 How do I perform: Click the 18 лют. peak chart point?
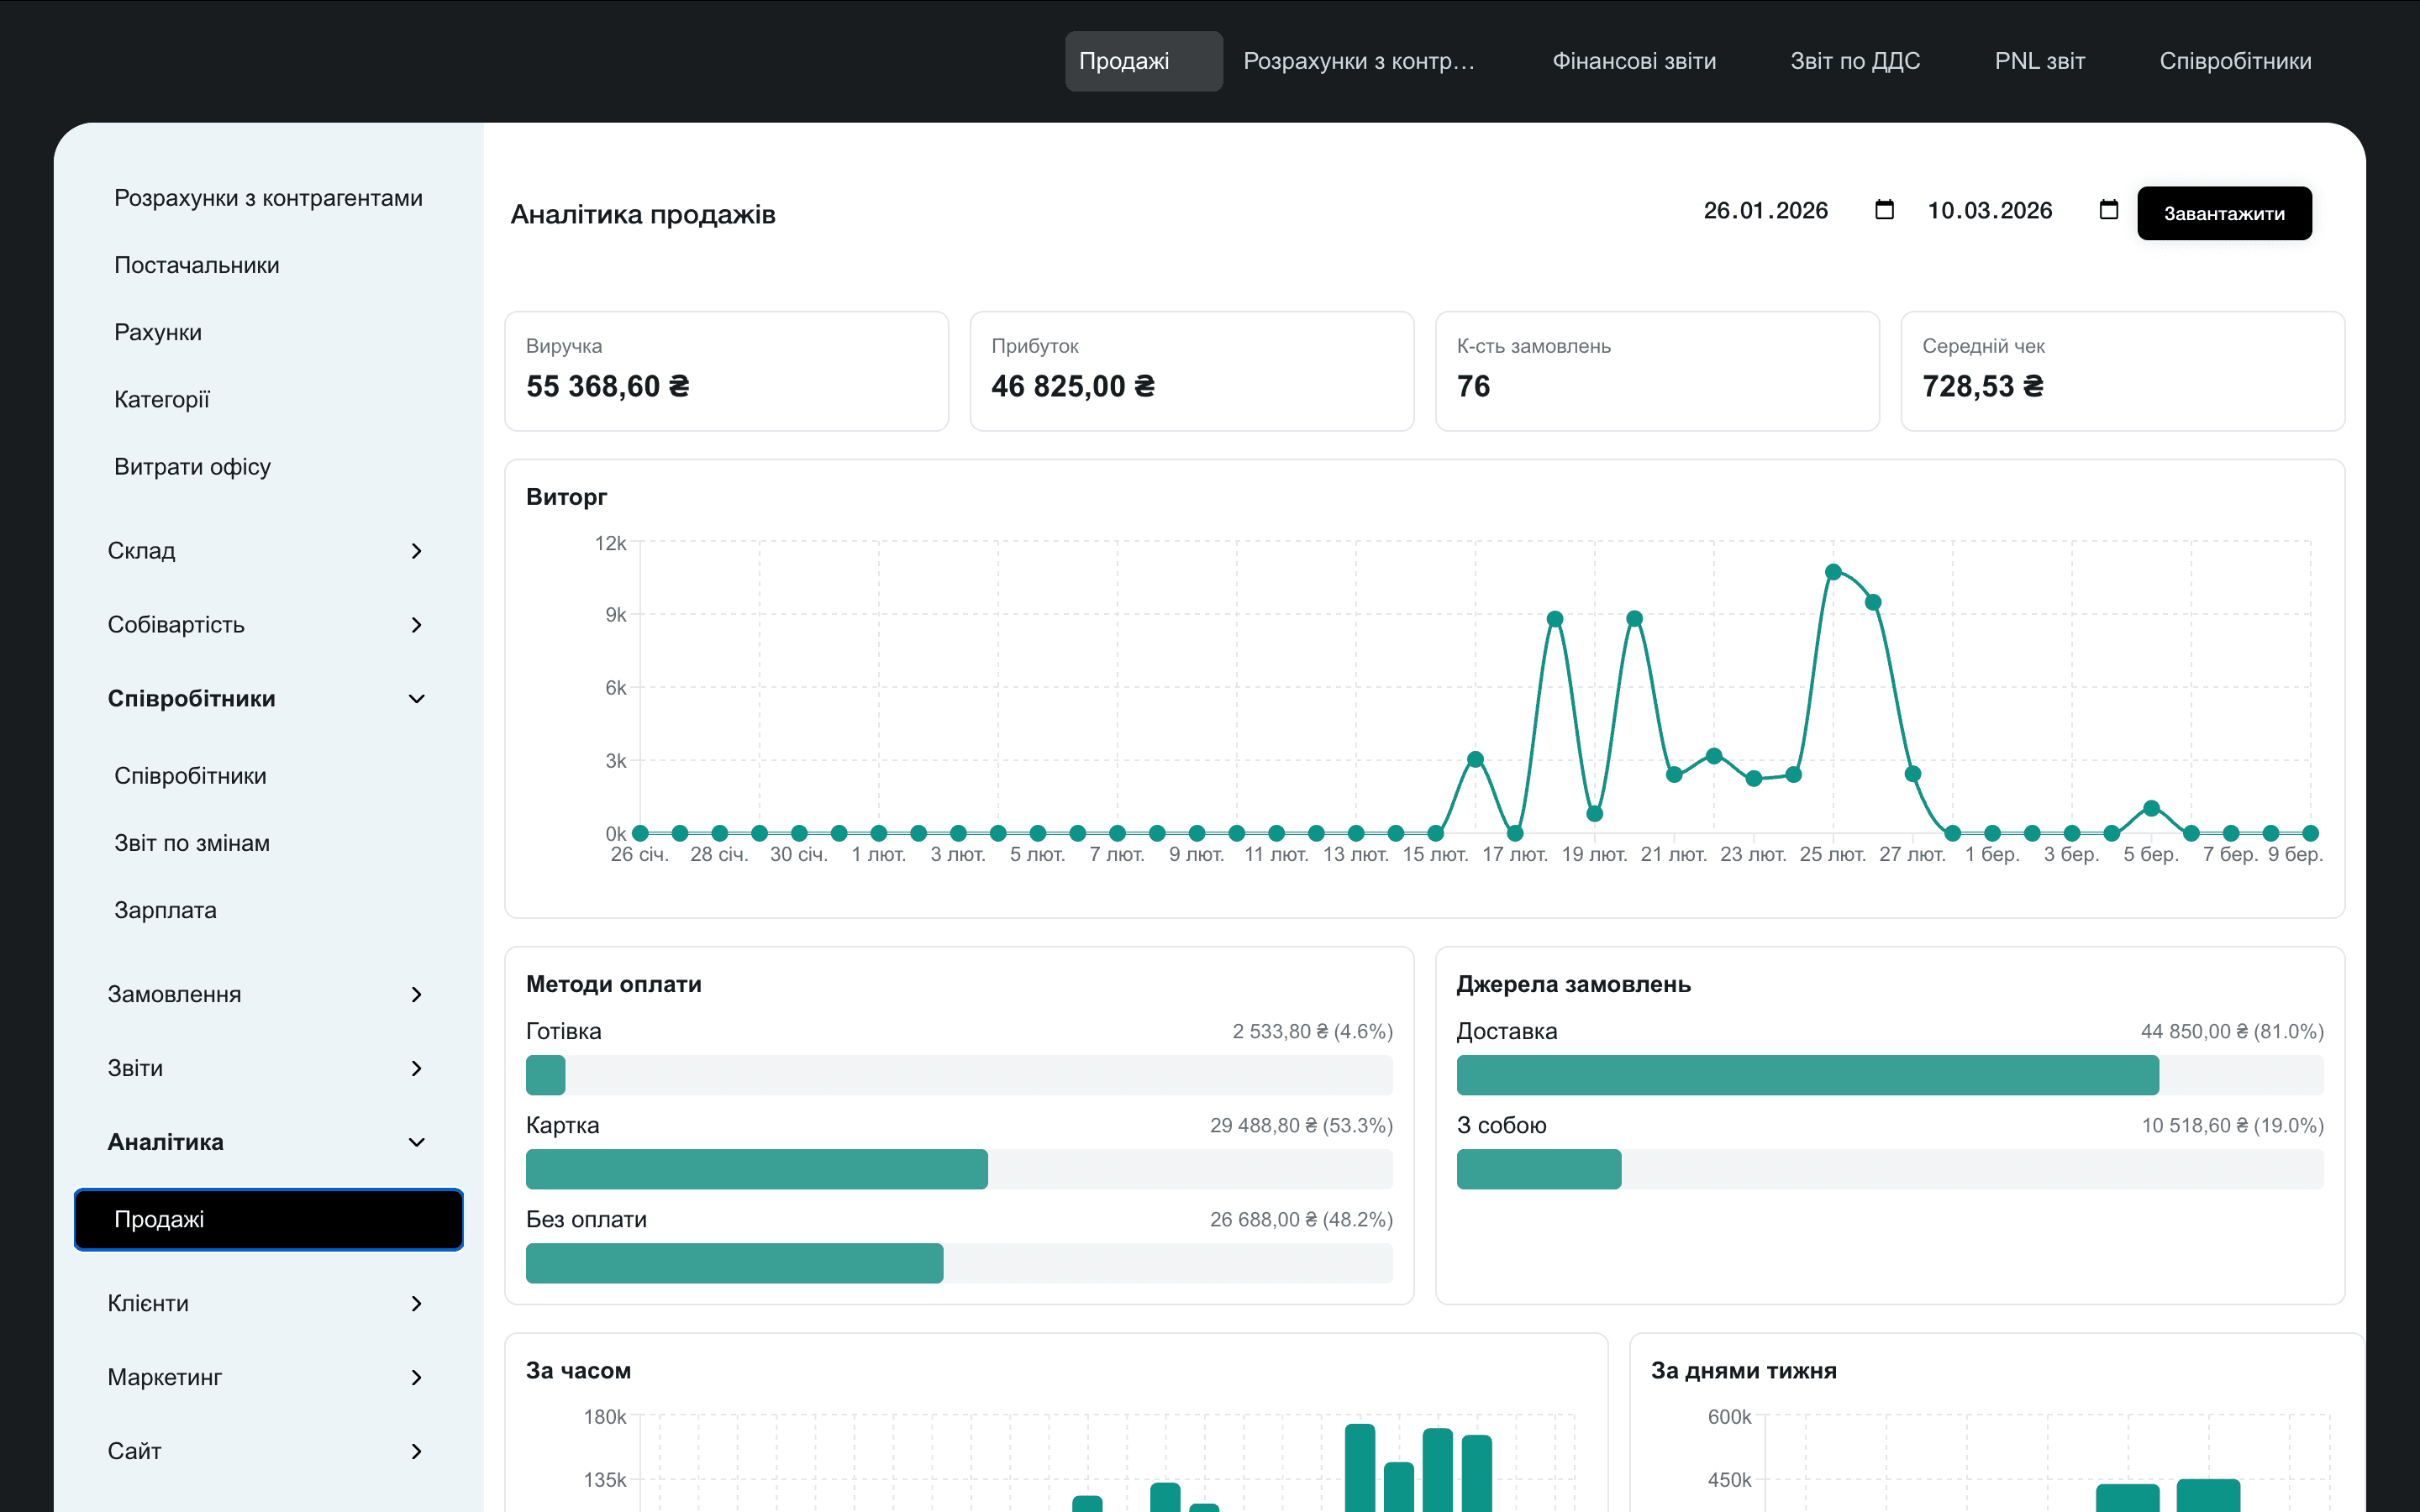click(1555, 619)
